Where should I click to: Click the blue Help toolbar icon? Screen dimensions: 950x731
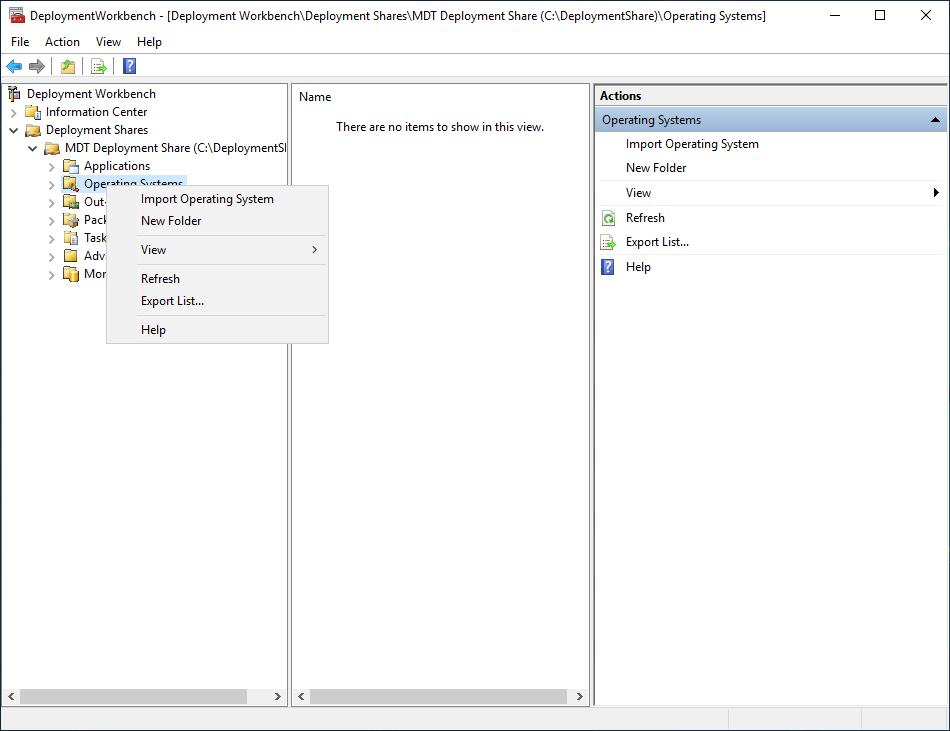pos(129,66)
